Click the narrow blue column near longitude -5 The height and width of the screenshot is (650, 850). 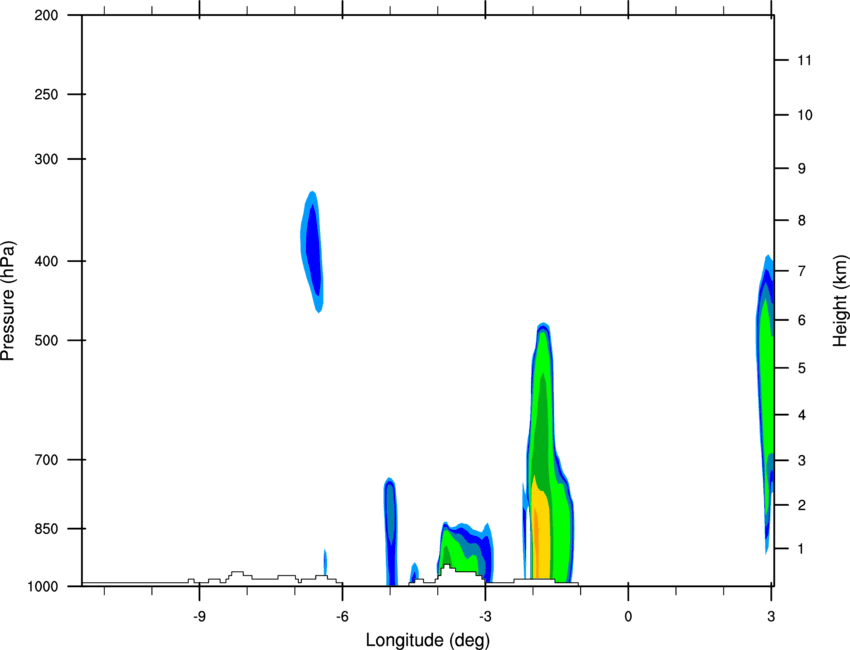(390, 531)
